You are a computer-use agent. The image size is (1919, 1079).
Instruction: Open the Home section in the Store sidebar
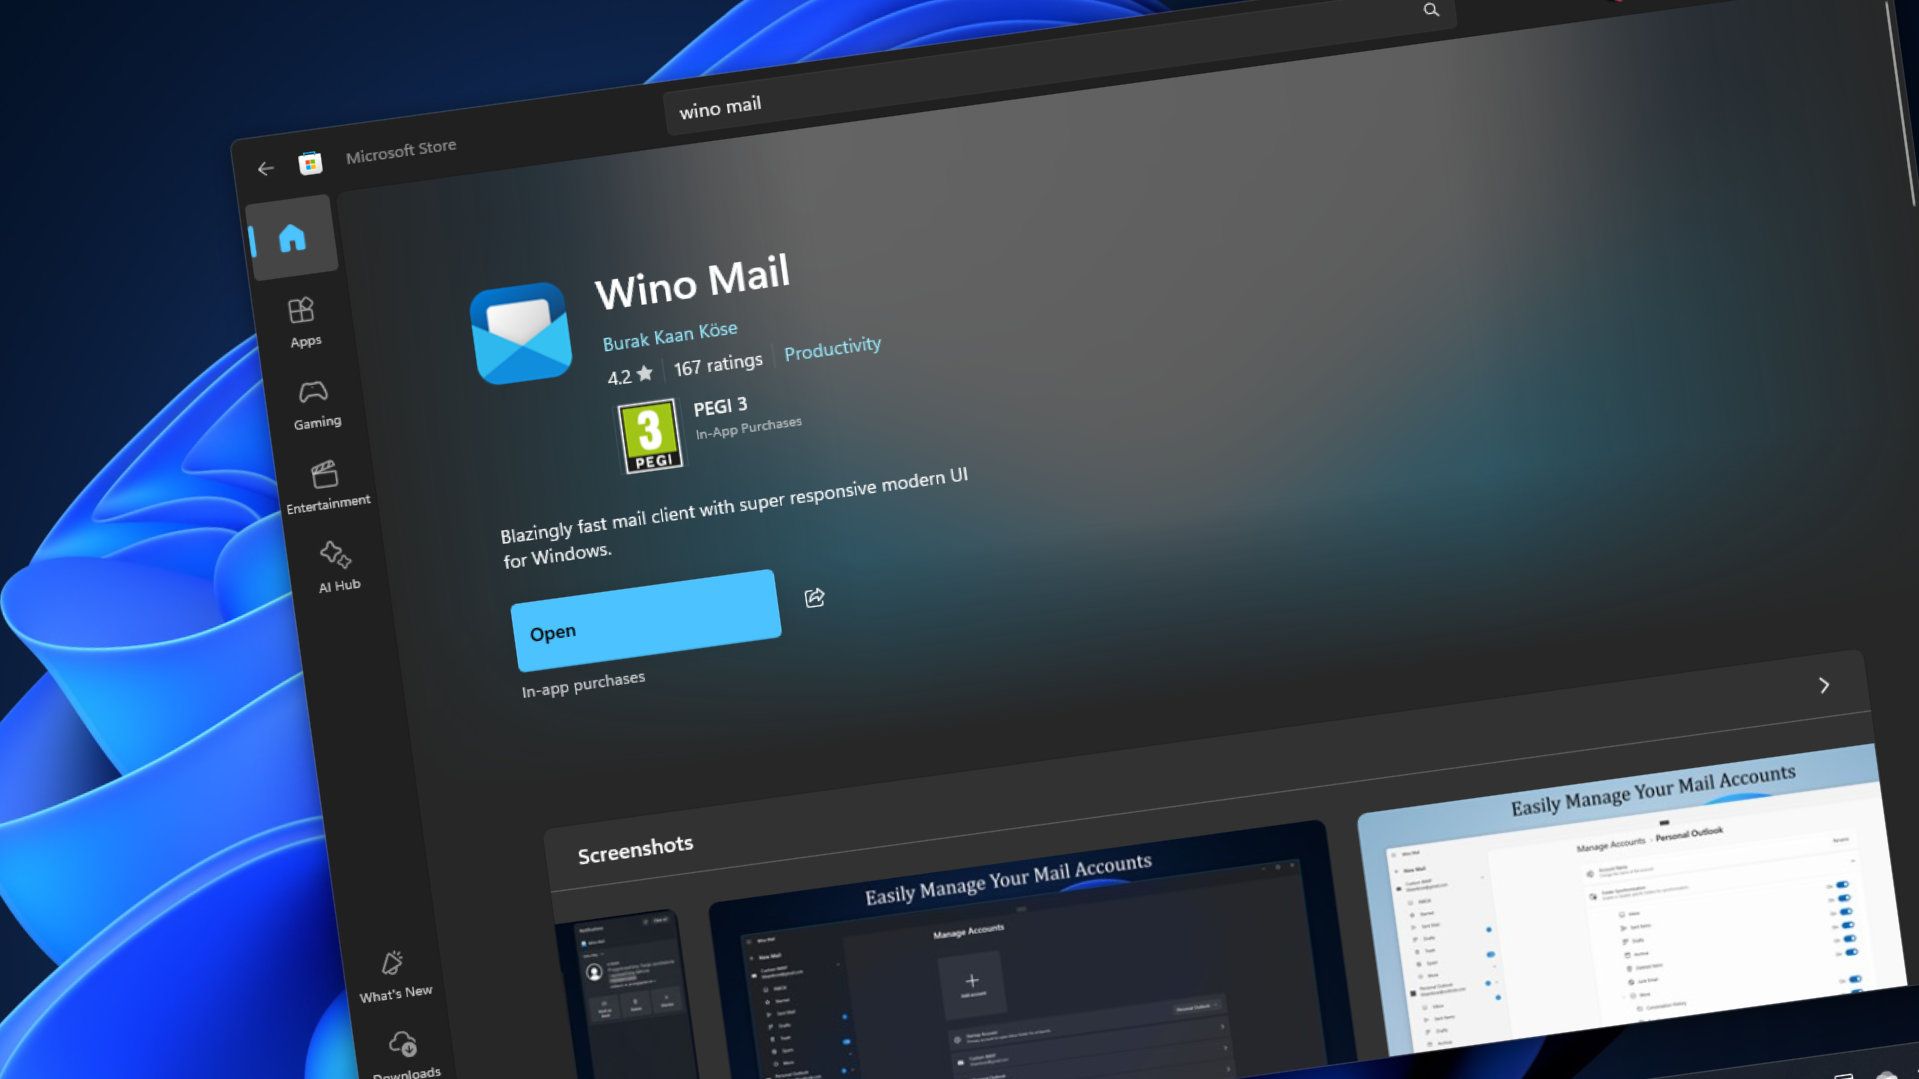[x=293, y=236]
